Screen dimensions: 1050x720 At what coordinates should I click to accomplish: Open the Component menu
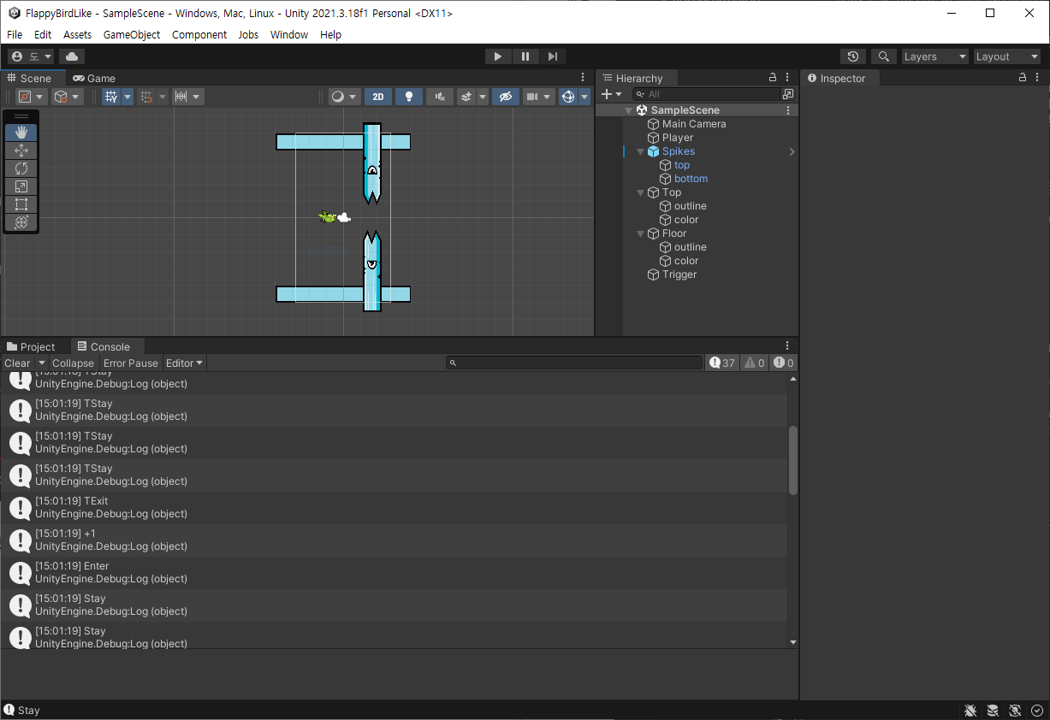point(199,35)
